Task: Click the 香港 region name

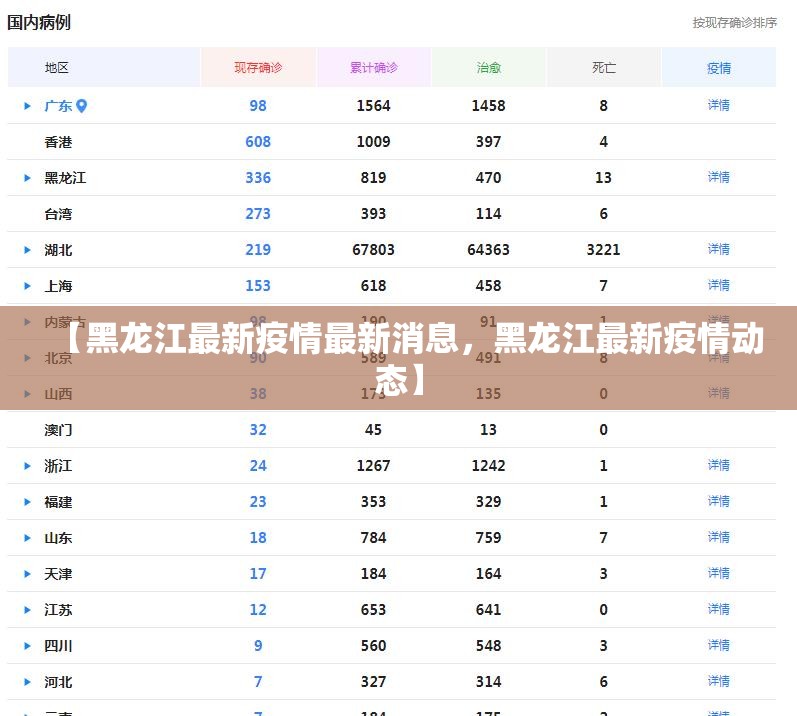Action: 58,142
